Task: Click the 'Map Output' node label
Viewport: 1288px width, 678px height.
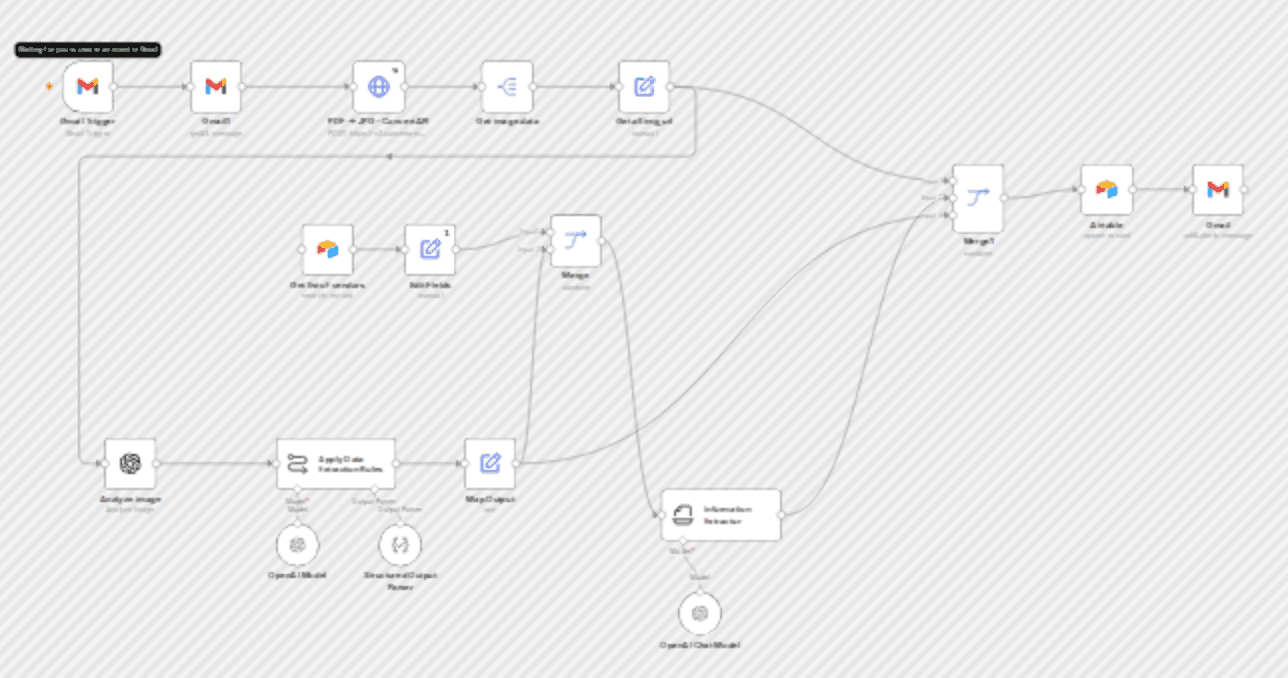Action: point(490,498)
